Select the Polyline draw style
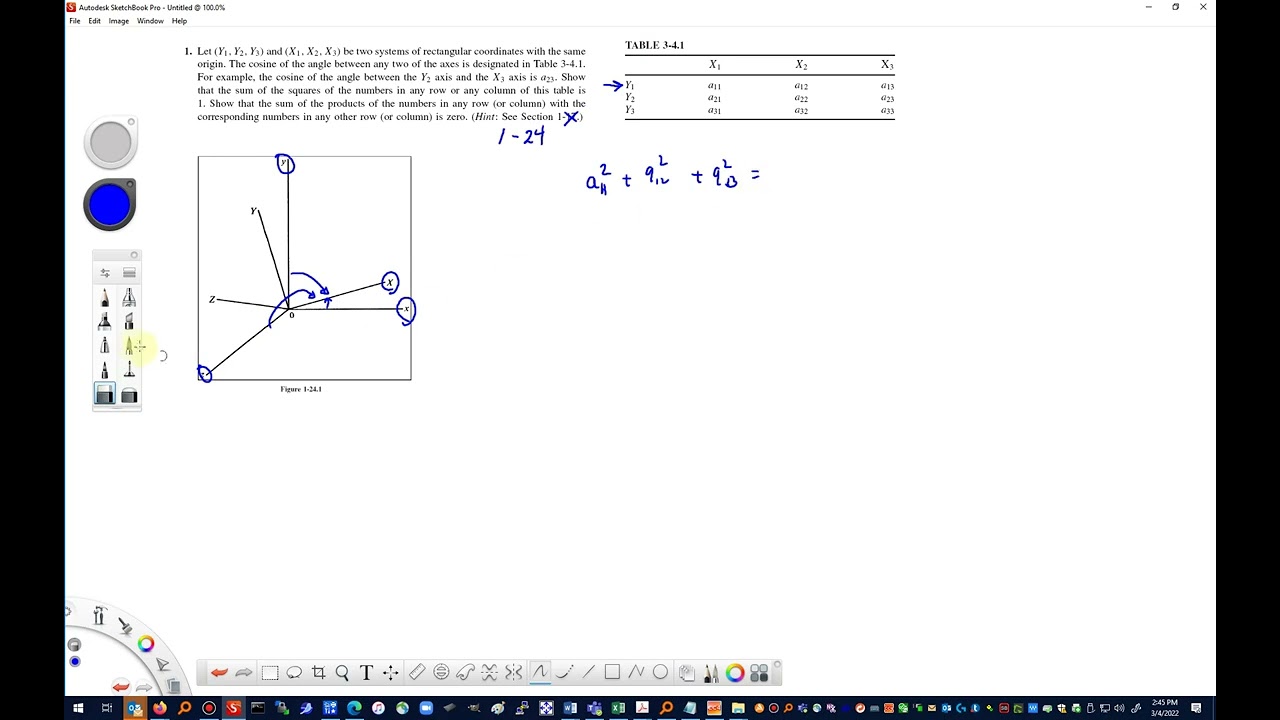Viewport: 1280px width, 720px height. coord(636,673)
